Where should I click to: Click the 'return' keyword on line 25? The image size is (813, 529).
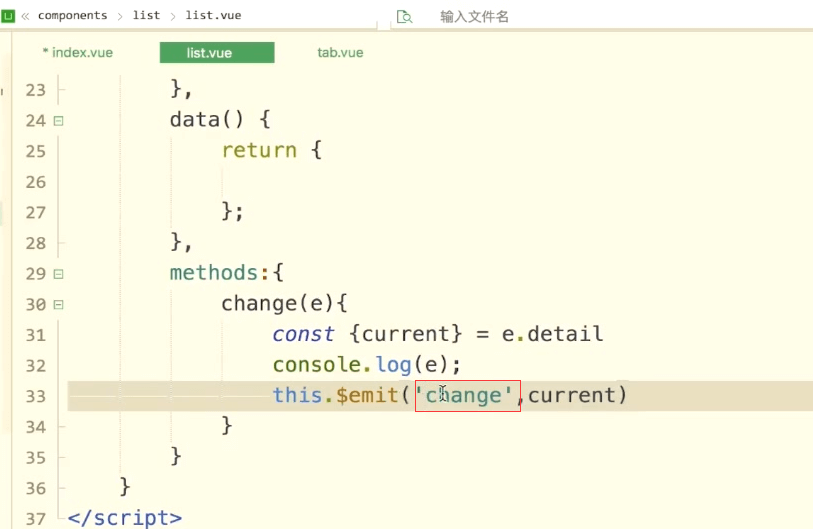pyautogui.click(x=259, y=150)
